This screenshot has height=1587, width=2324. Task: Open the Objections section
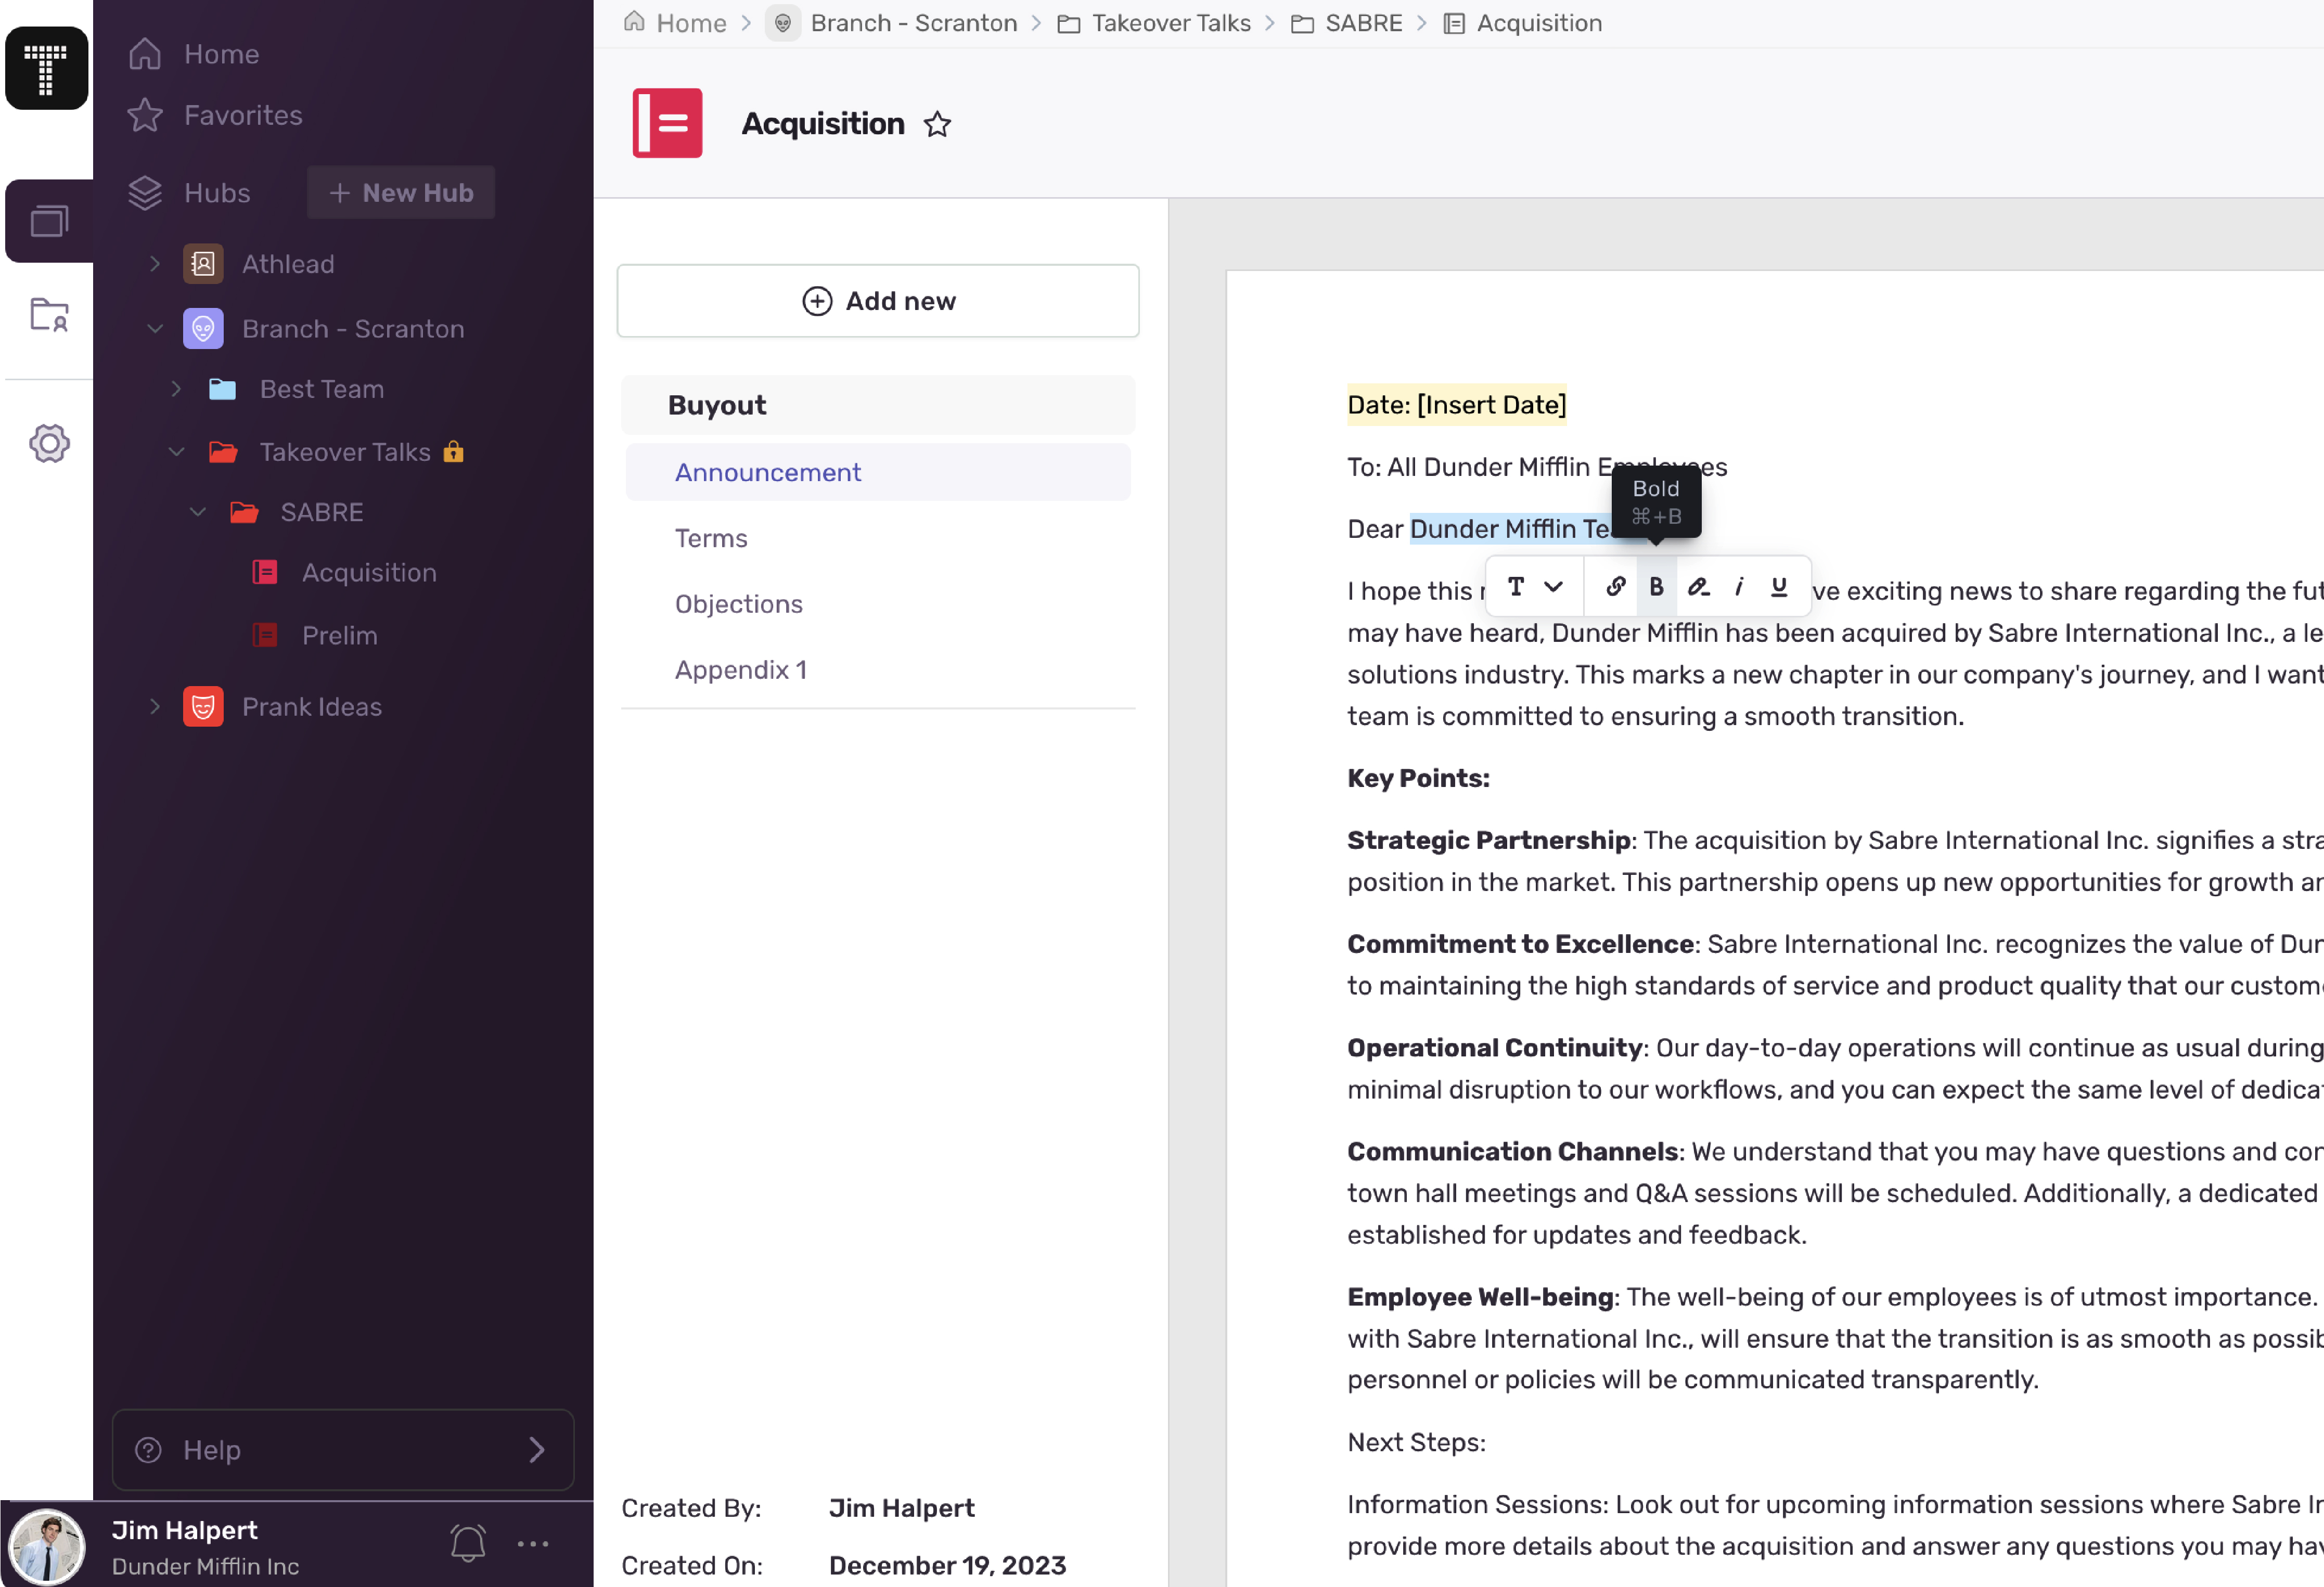pos(739,603)
